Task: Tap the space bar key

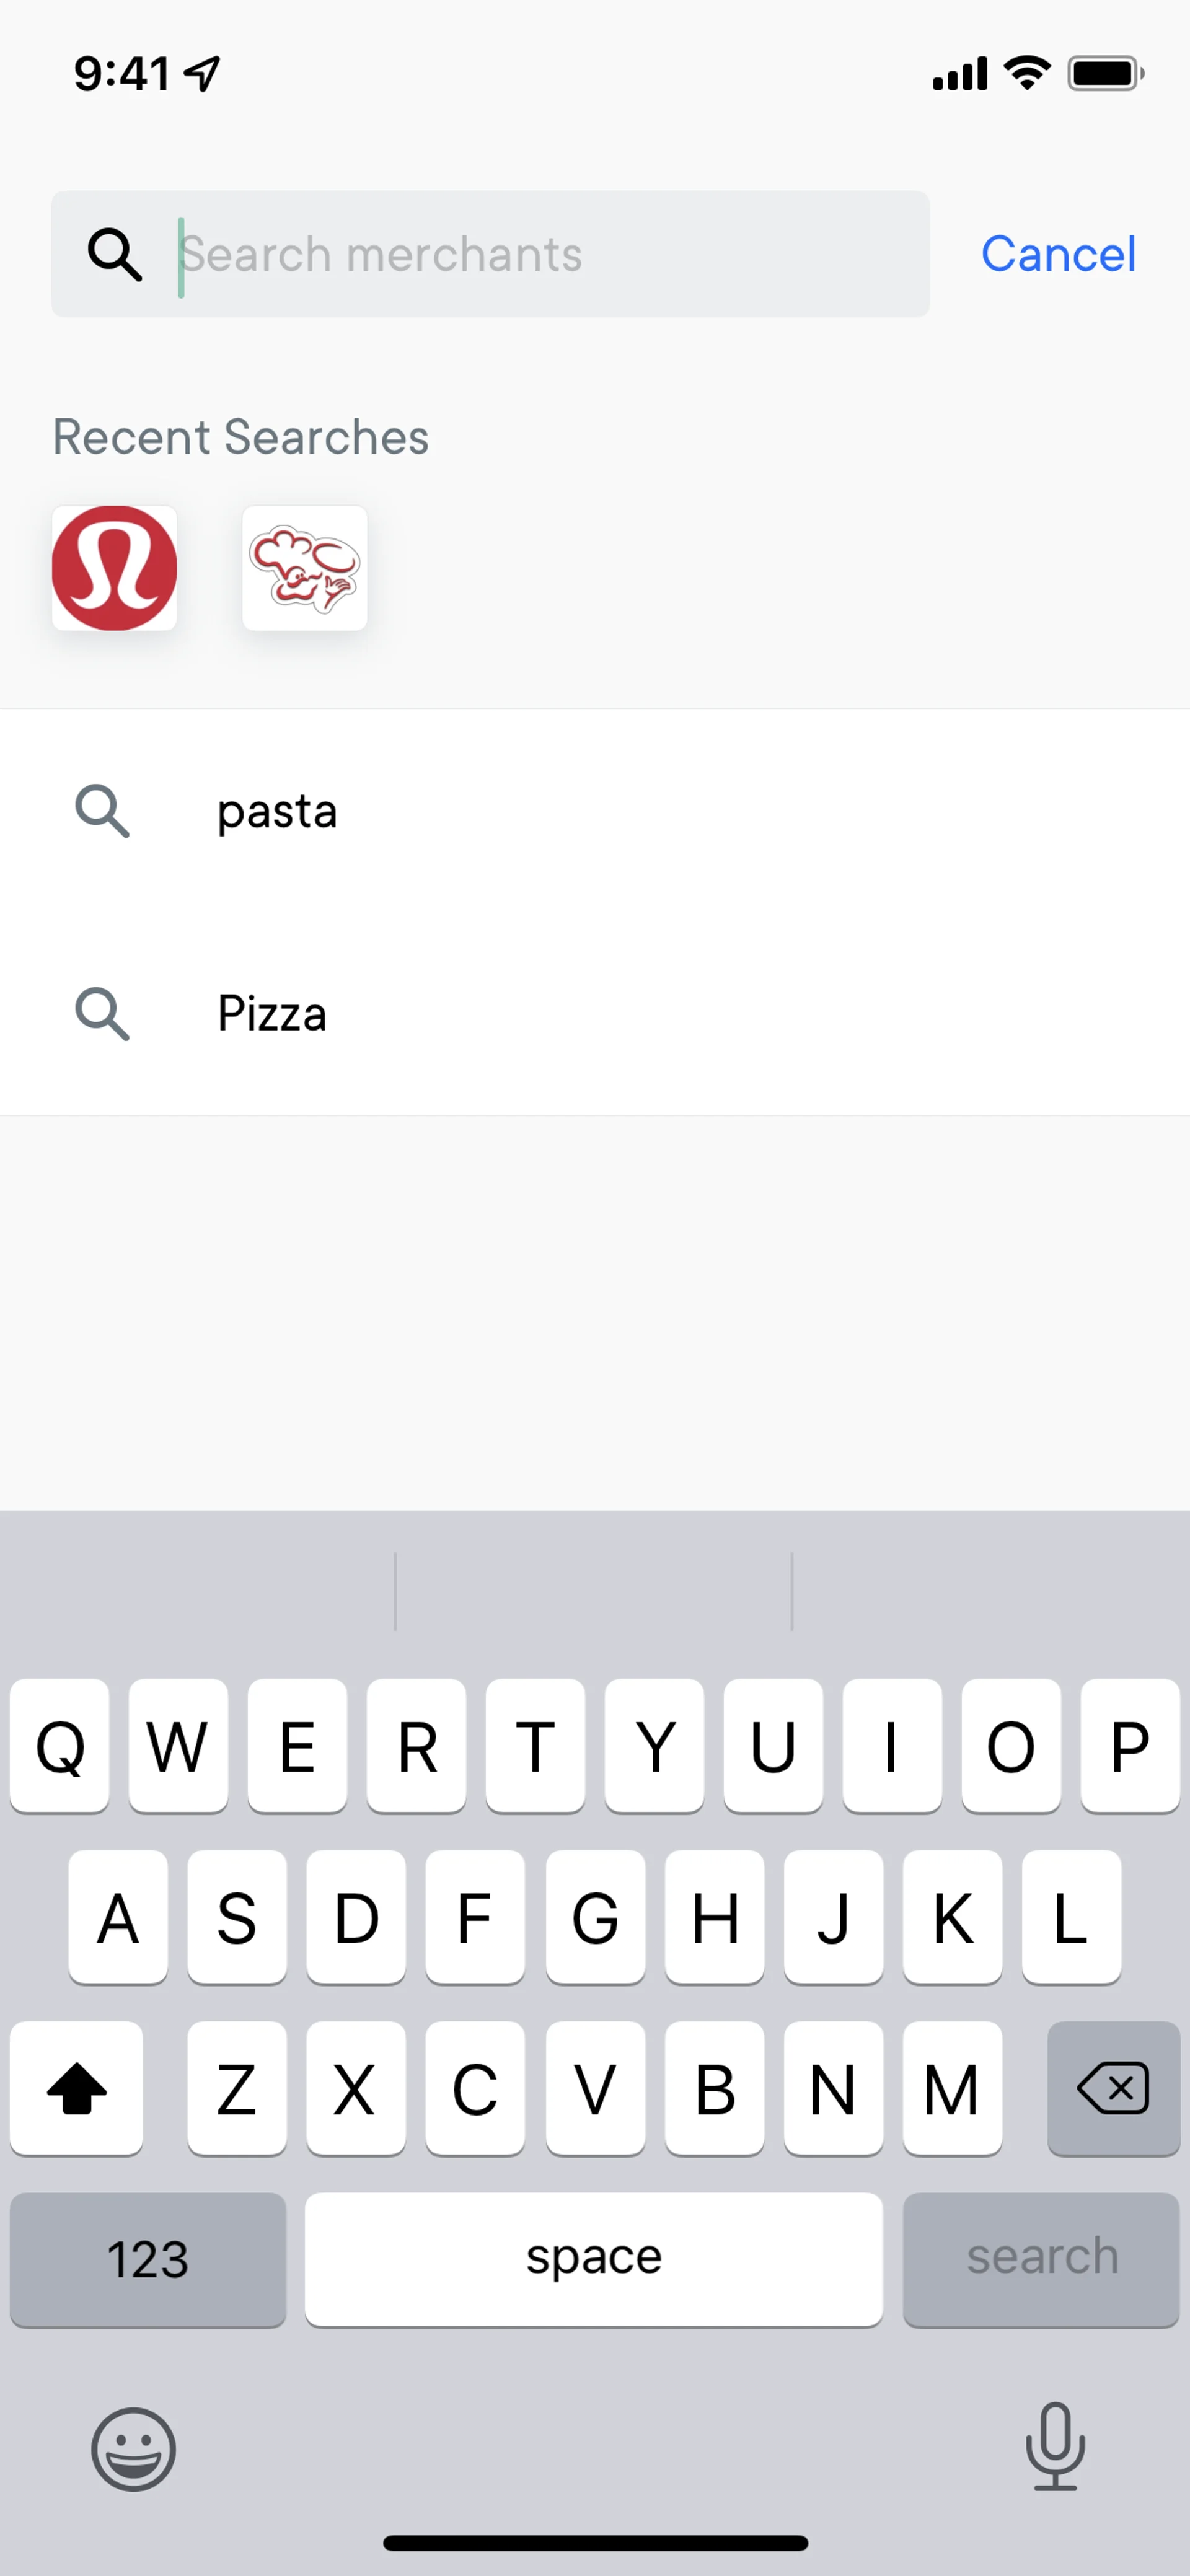Action: coord(594,2260)
